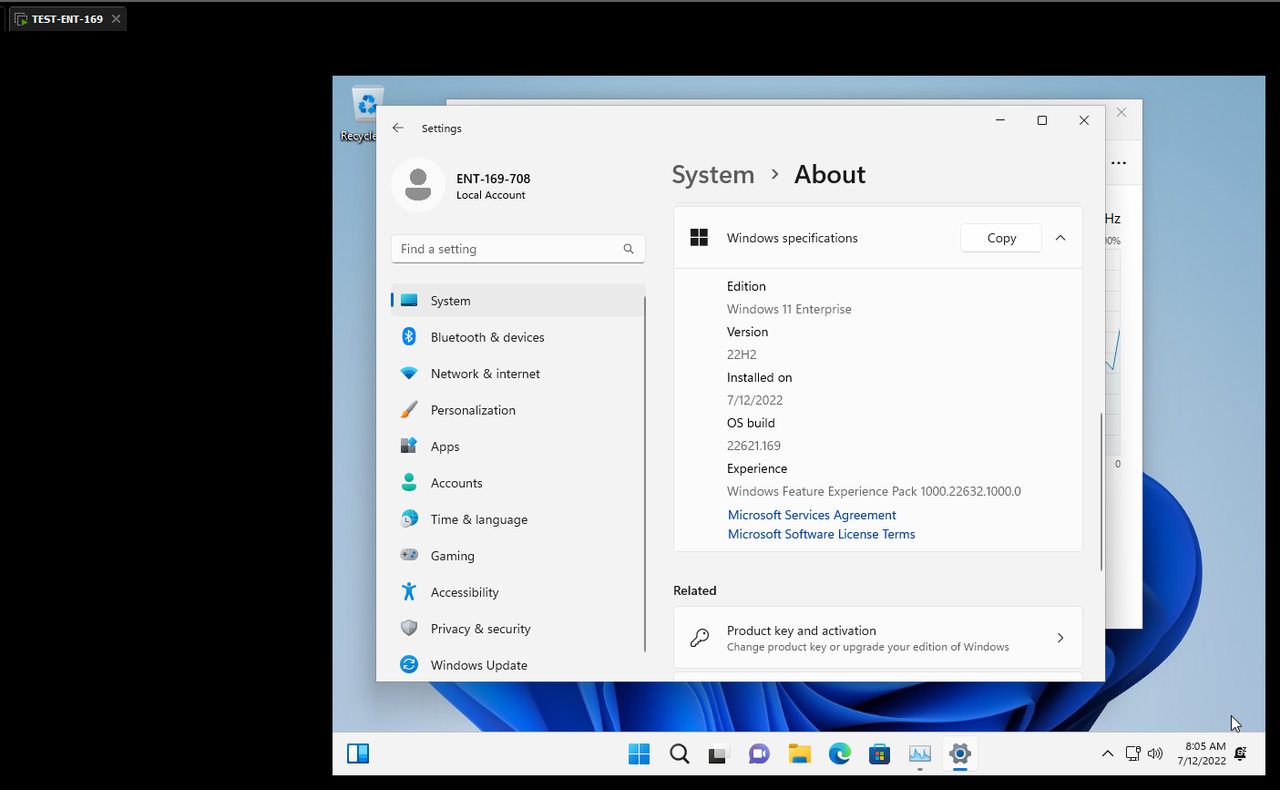Click the key icon for Product key
Screen dimensions: 1280x790
pyautogui.click(x=700, y=638)
